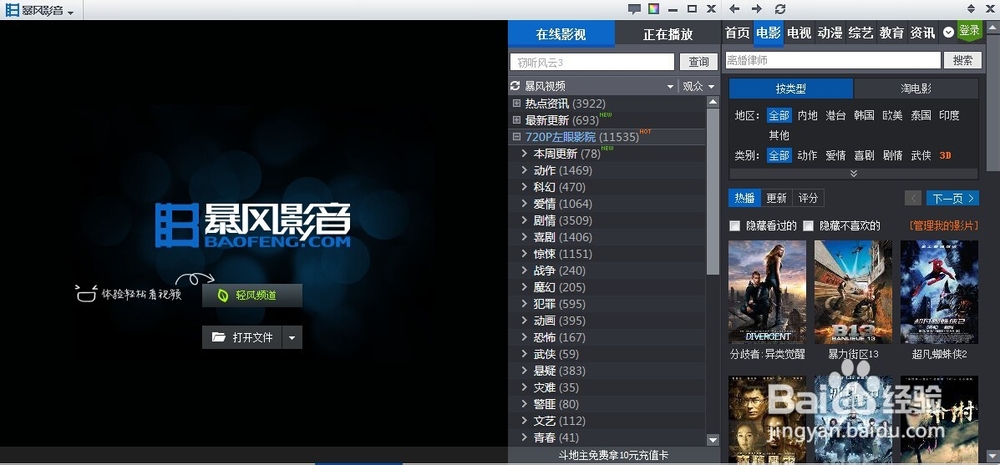Screen dimensions: 1000x465
Task: Click the 查询 search button
Action: coord(698,62)
